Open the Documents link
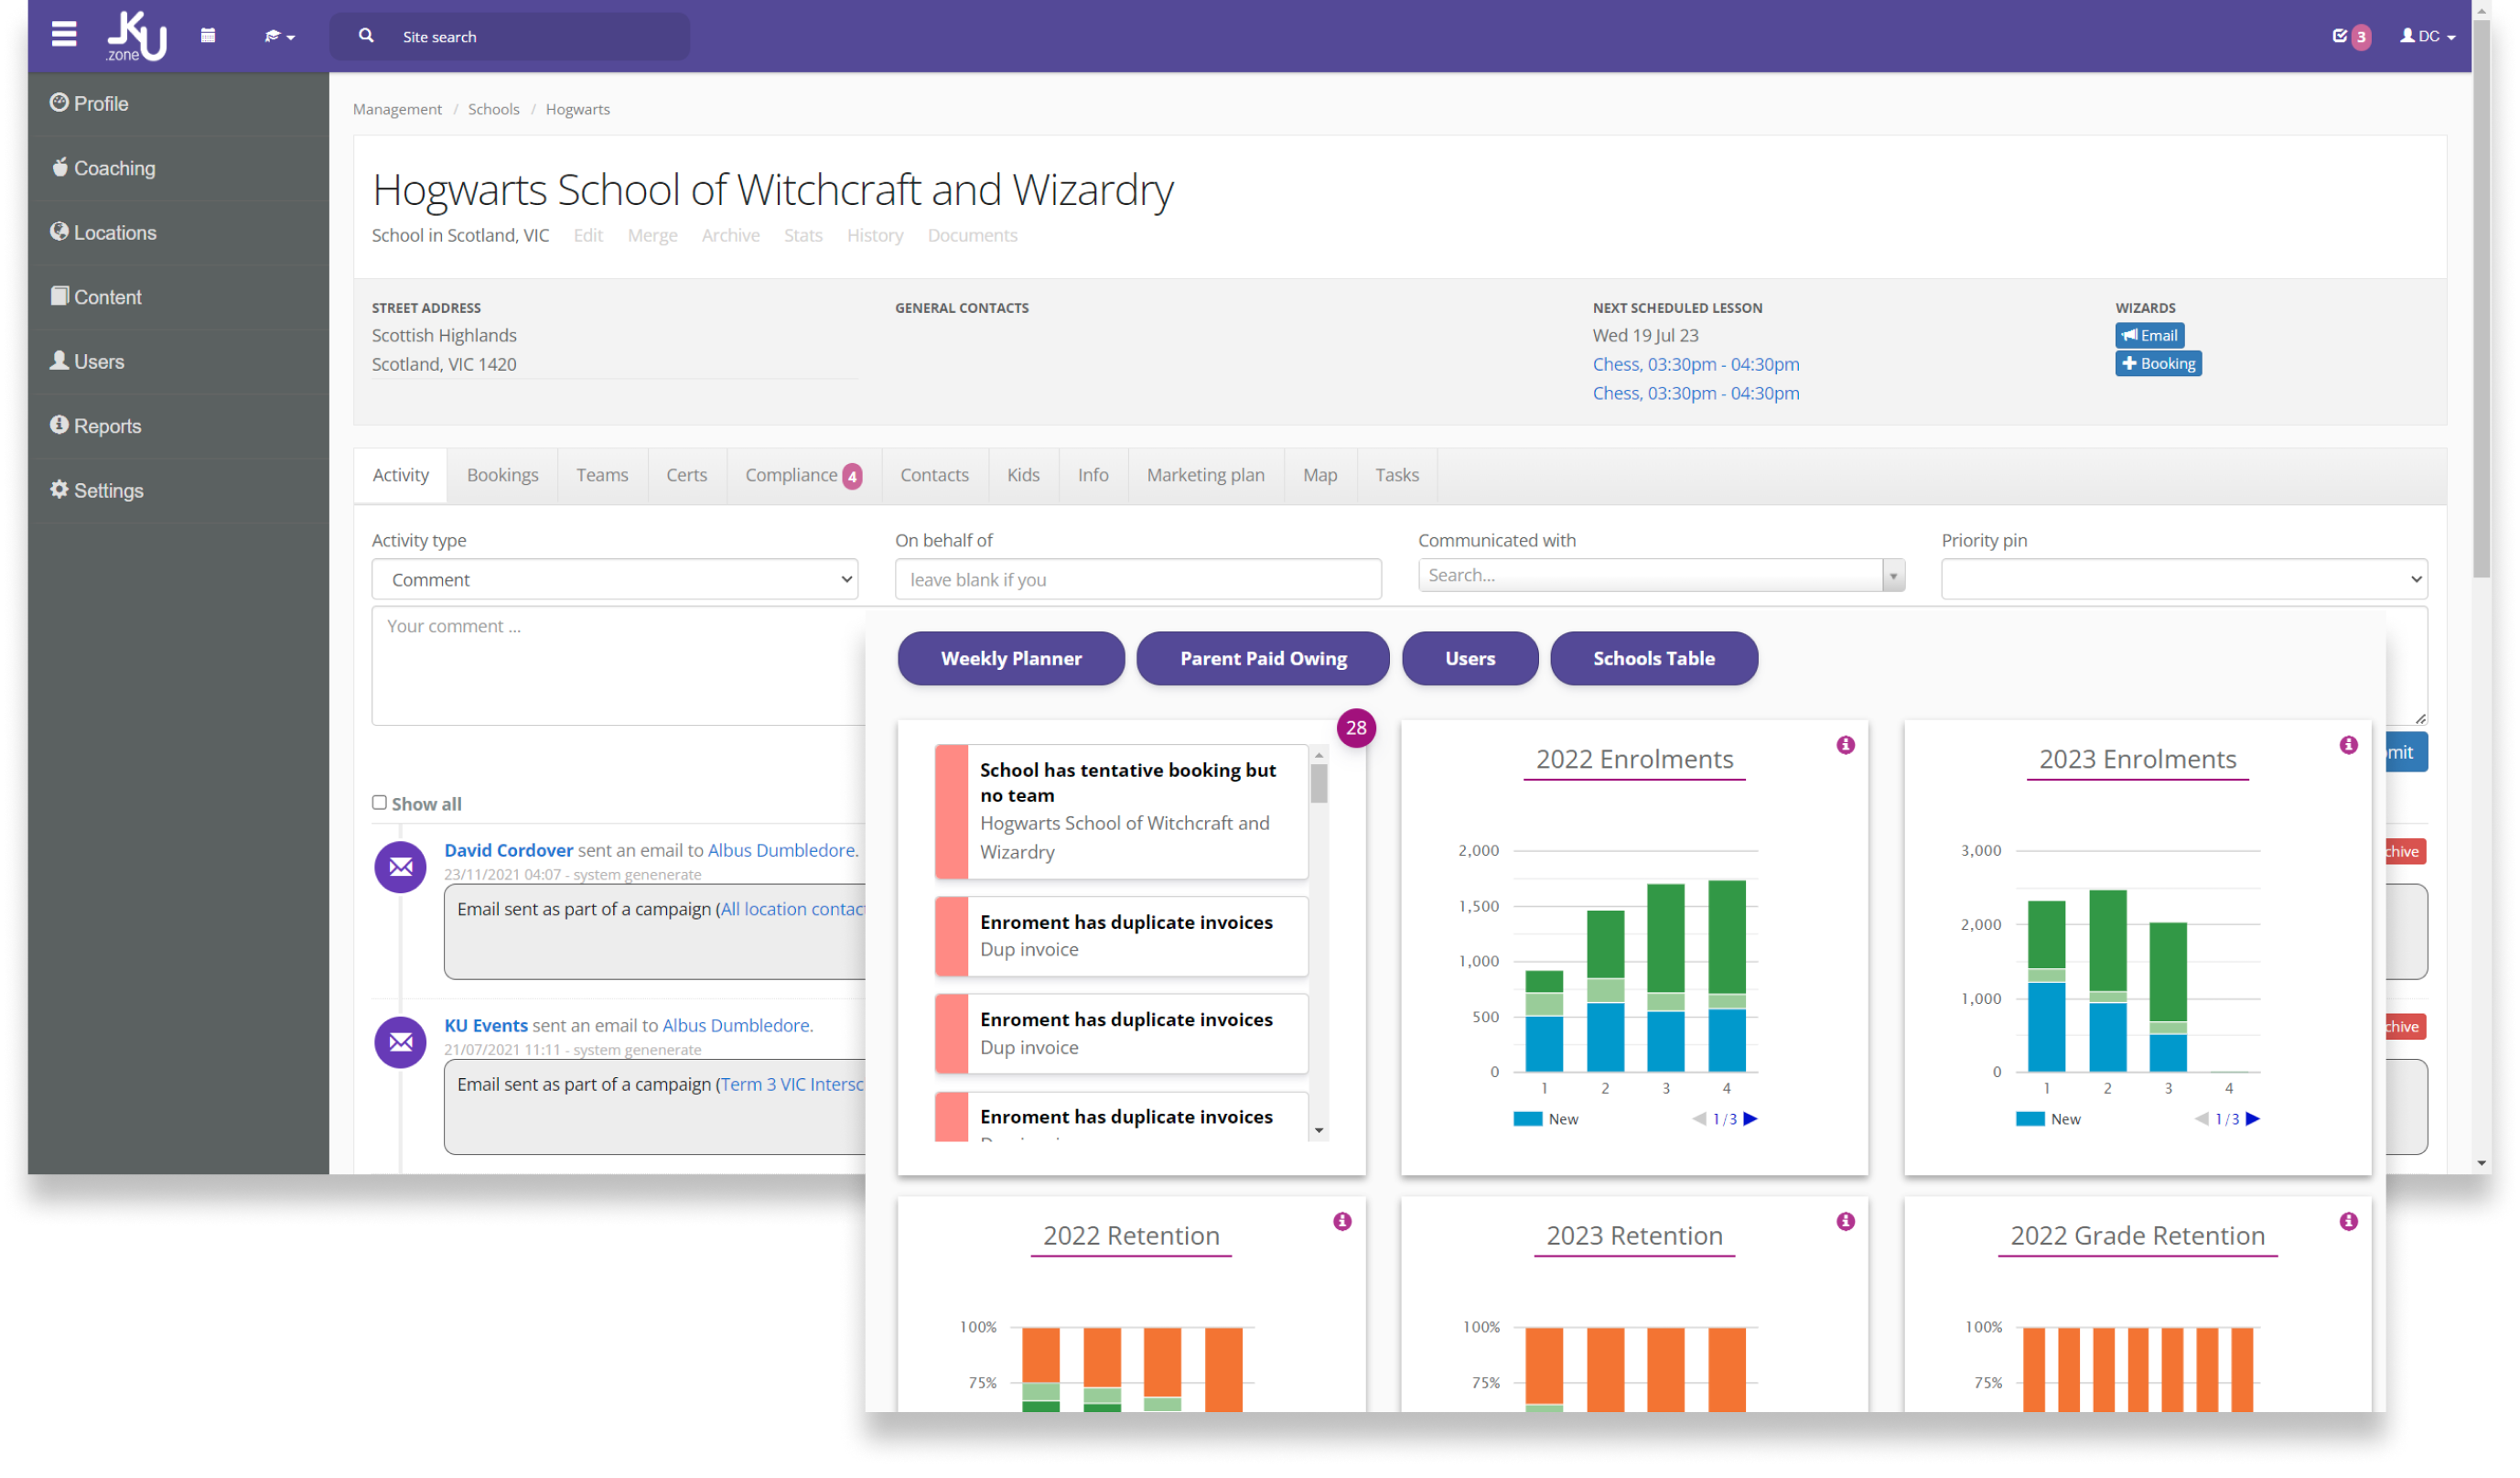 pos(972,235)
